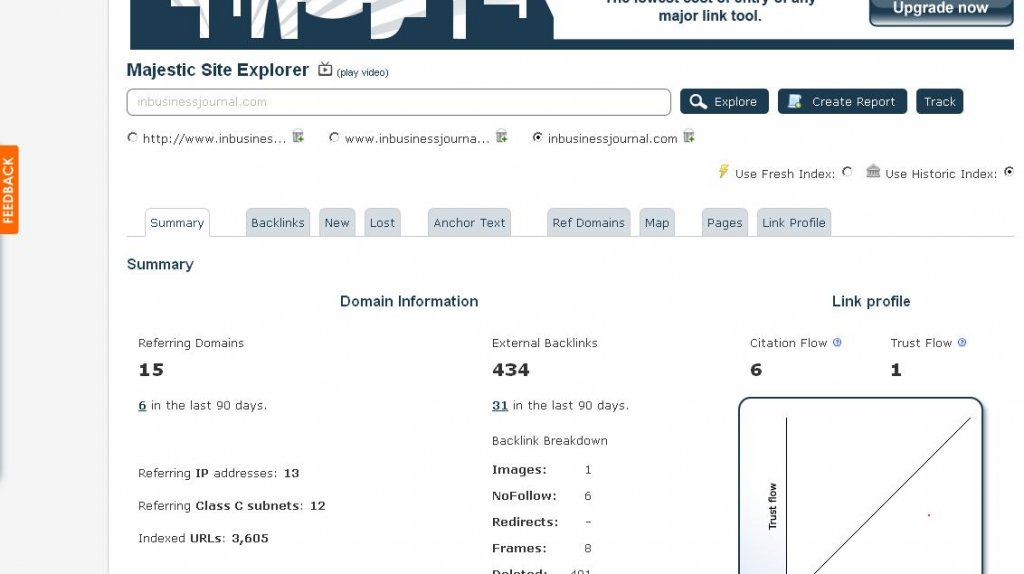Click the Images: 1 breakdown row
This screenshot has width=1024, height=574.
coord(542,470)
